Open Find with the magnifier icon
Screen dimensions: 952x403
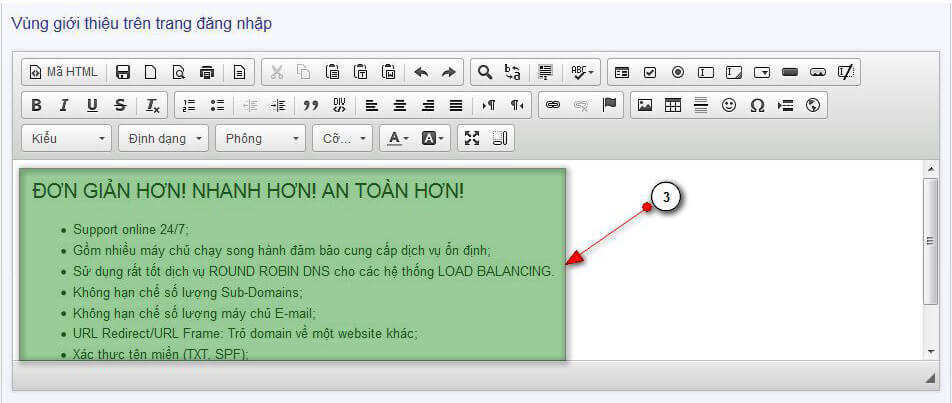484,72
